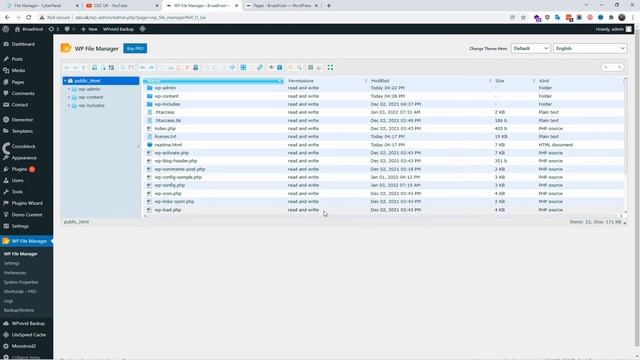Viewport: 640px width, 360px height.
Task: Open the language dropdown set to English
Action: 590,49
